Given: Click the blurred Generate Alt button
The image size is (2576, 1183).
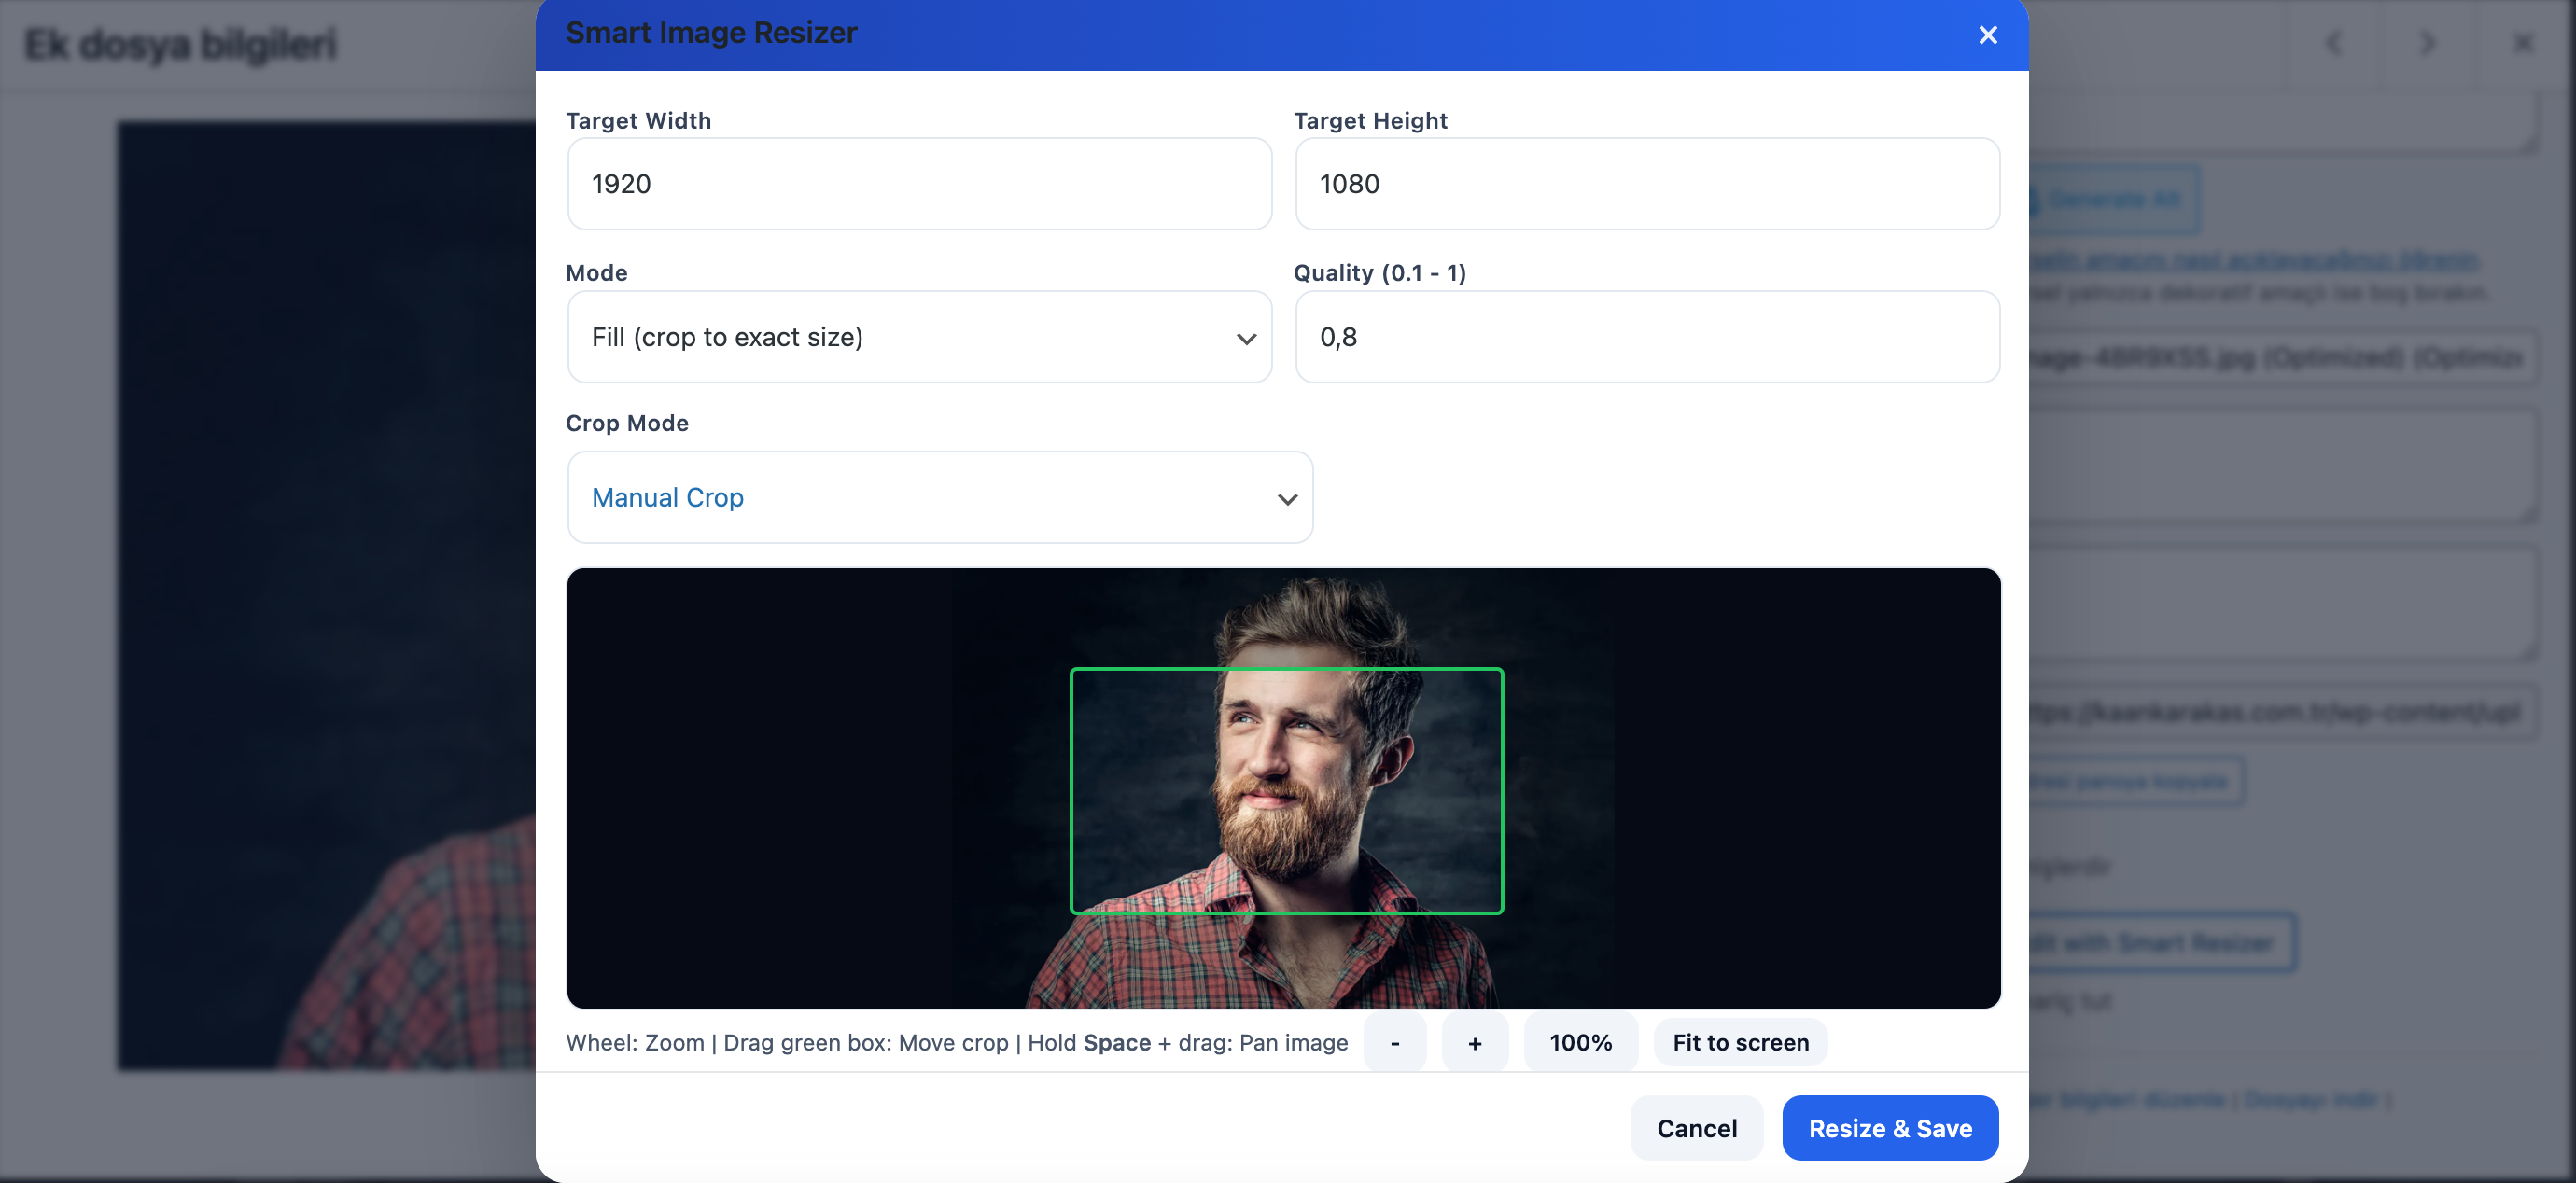Looking at the screenshot, I should tap(2113, 199).
